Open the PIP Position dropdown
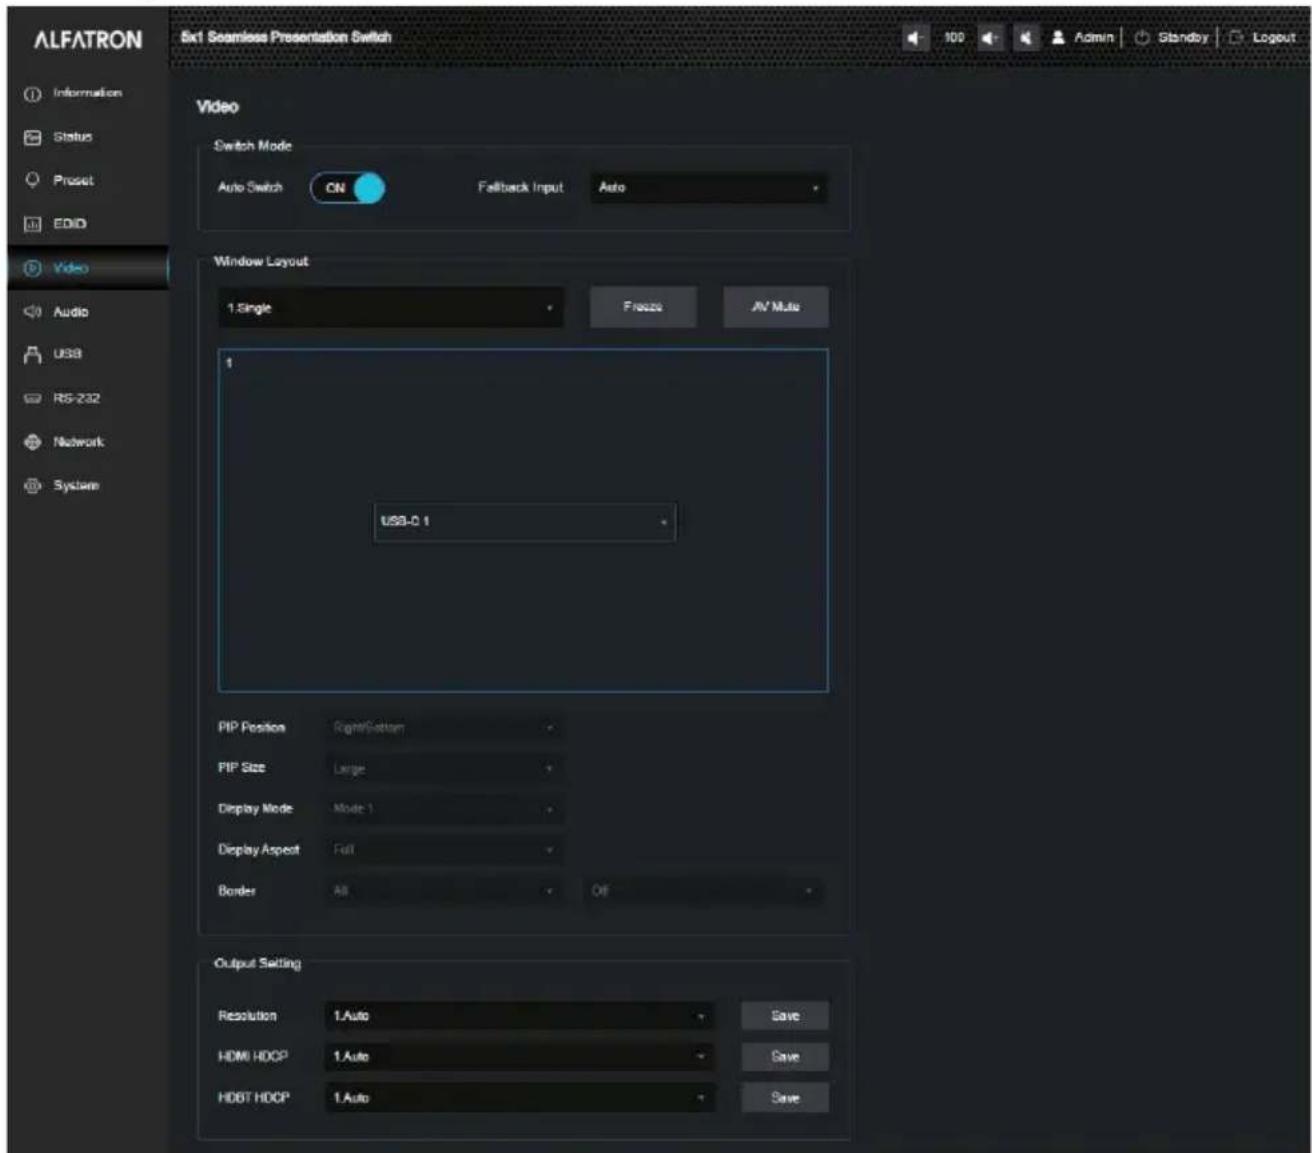1312x1153 pixels. (x=444, y=728)
